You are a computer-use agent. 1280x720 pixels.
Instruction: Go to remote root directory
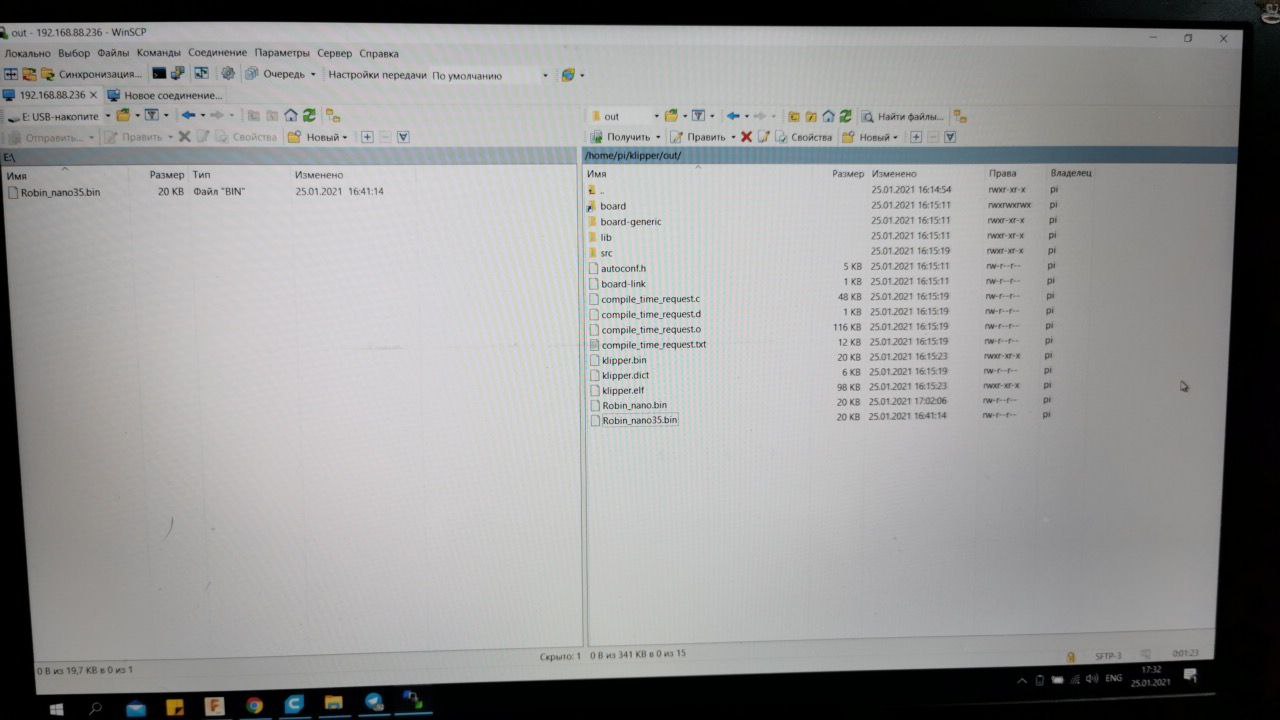[811, 116]
